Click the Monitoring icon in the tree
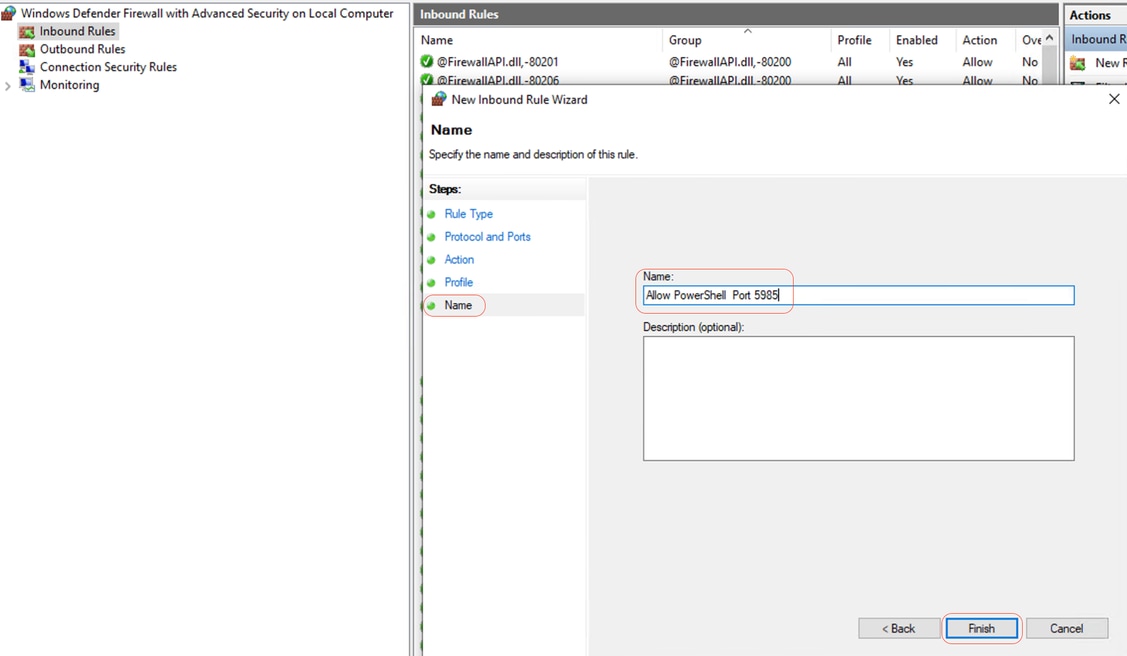 (27, 85)
